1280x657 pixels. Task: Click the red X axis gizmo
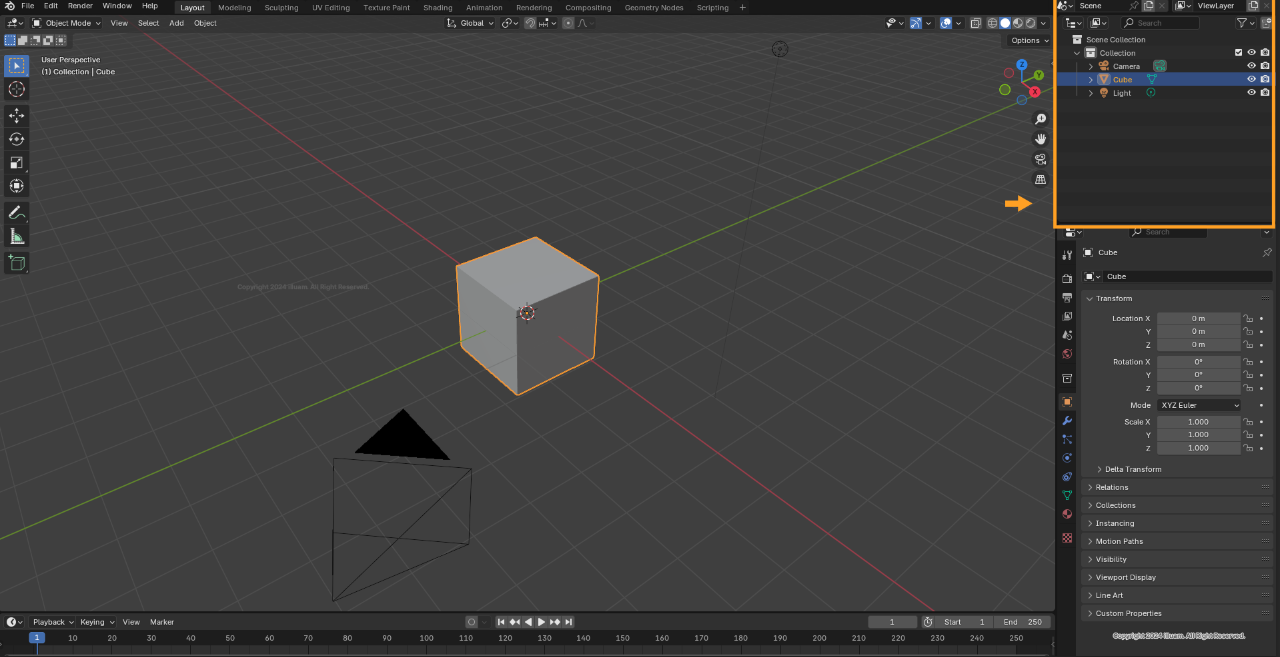point(1035,92)
